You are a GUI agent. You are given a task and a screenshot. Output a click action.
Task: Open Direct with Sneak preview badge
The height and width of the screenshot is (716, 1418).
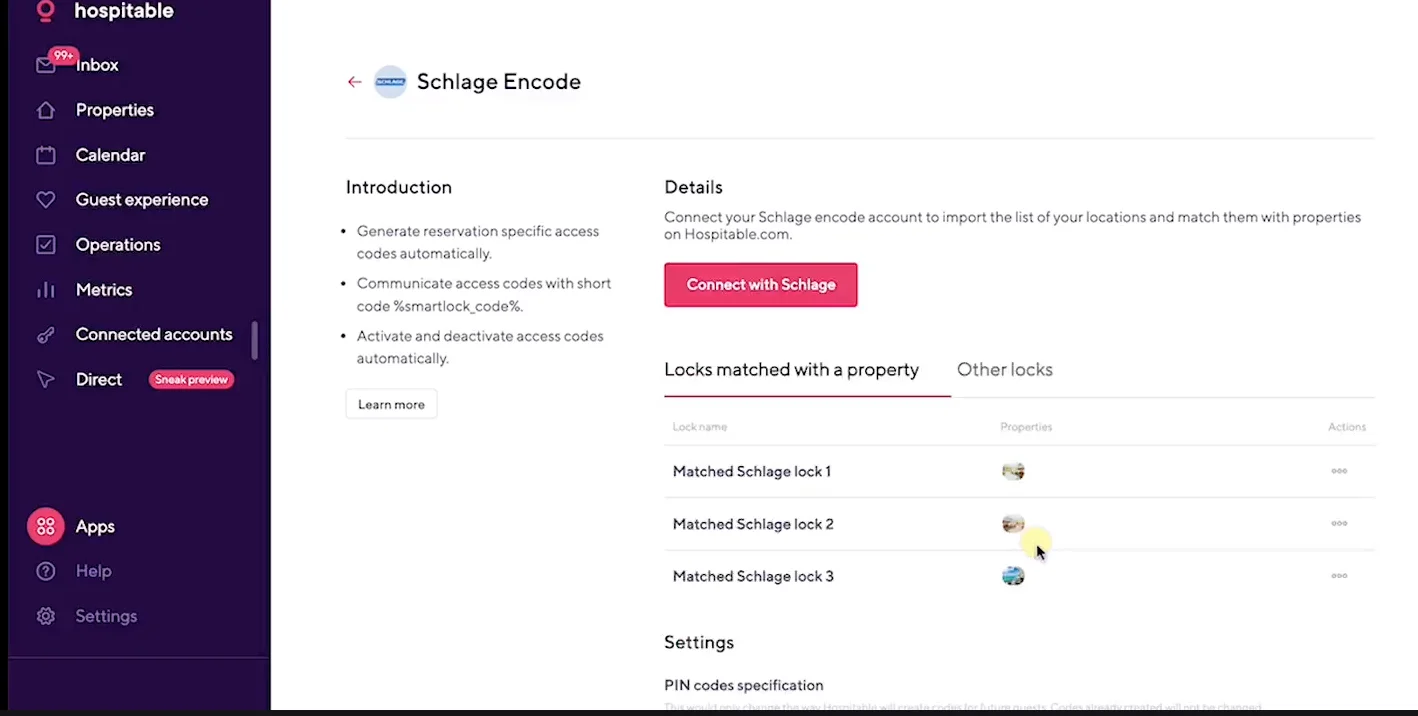[x=99, y=380]
